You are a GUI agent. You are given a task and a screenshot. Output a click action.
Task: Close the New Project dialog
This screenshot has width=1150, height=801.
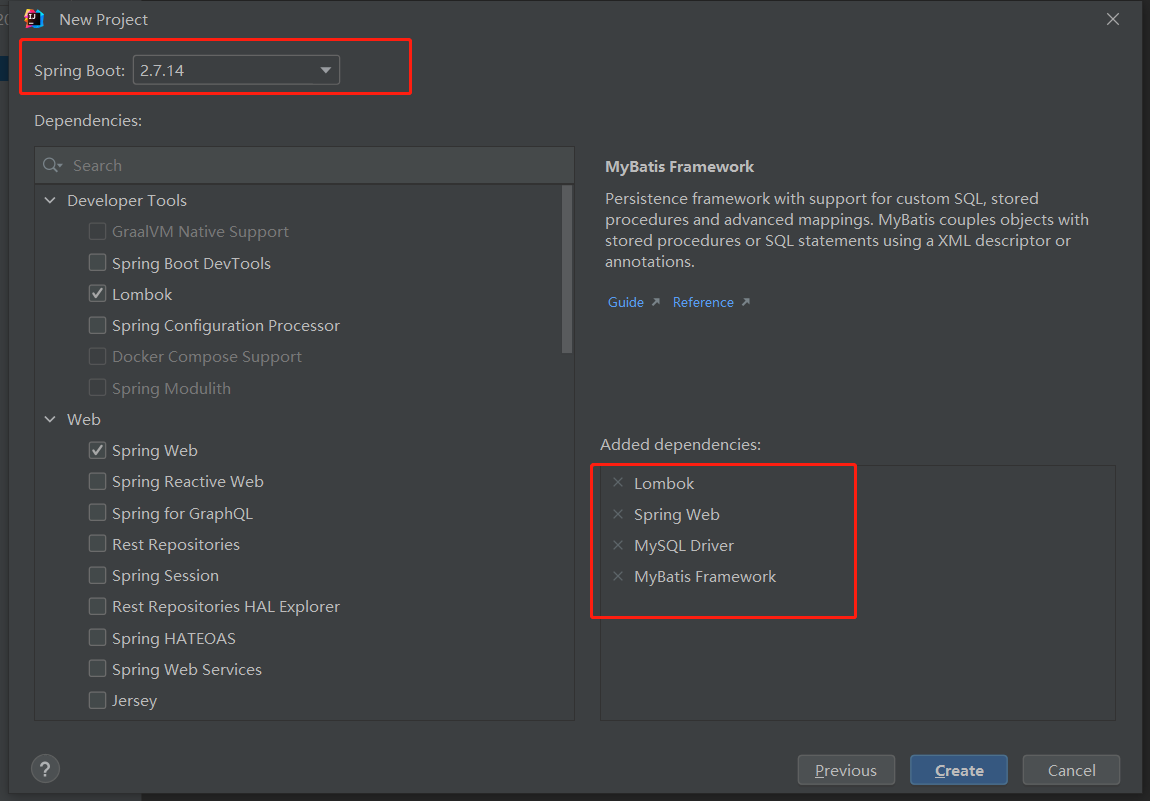(1113, 19)
